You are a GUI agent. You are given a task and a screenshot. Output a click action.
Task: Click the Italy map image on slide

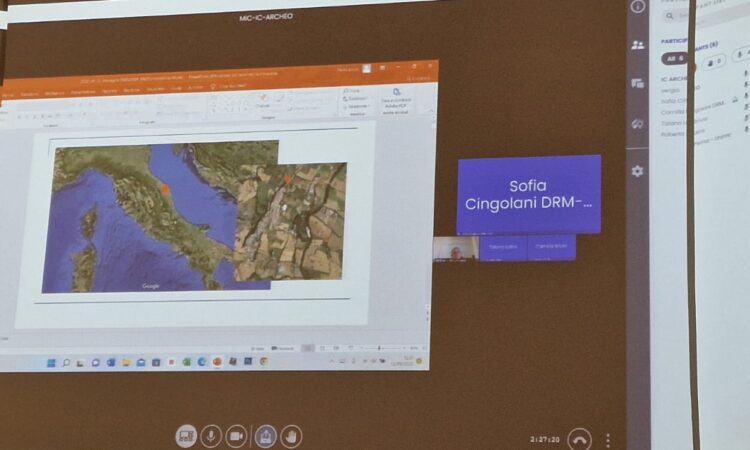[x=150, y=215]
